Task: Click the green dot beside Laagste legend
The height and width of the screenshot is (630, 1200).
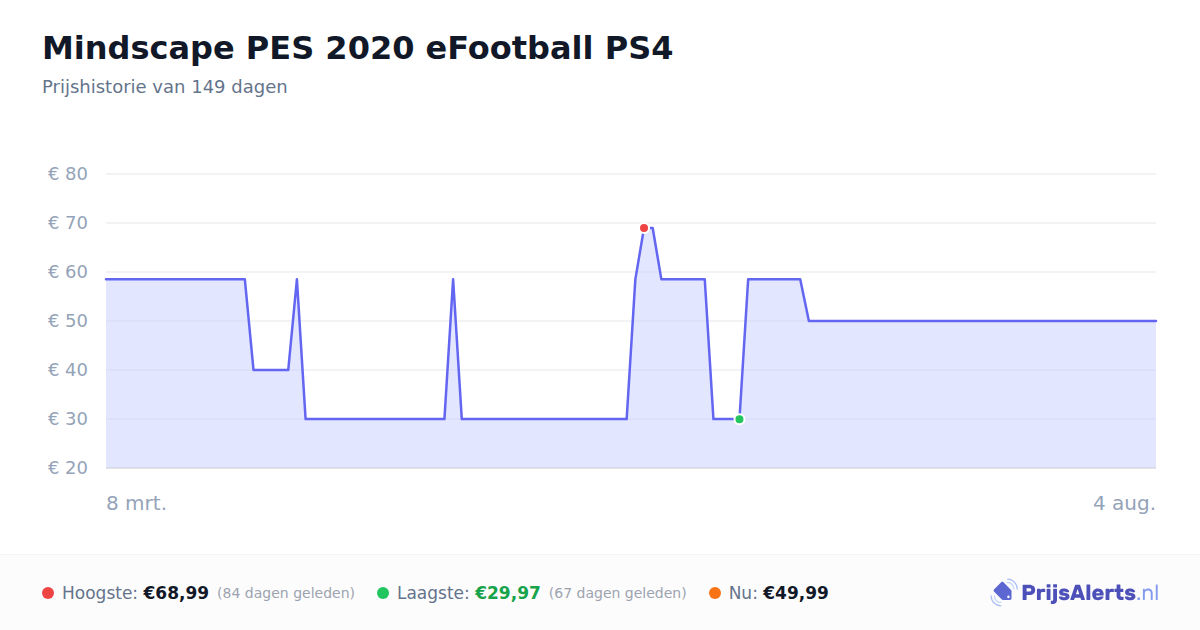Action: tap(383, 593)
